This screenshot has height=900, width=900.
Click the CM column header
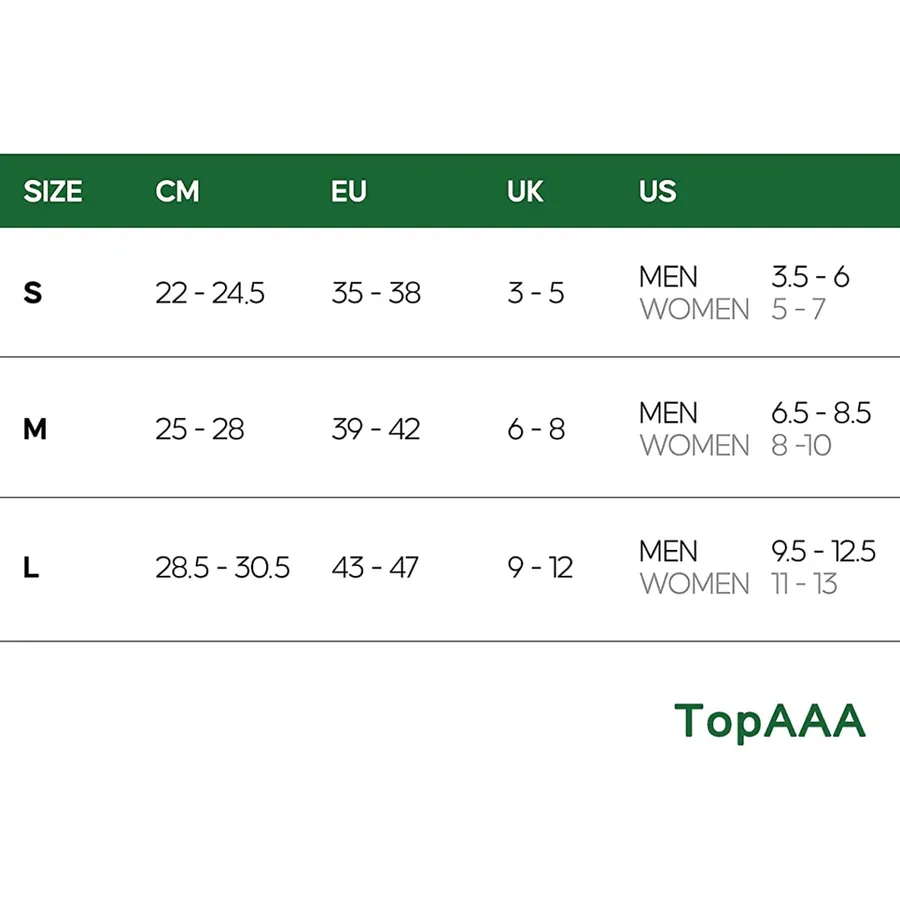(177, 191)
